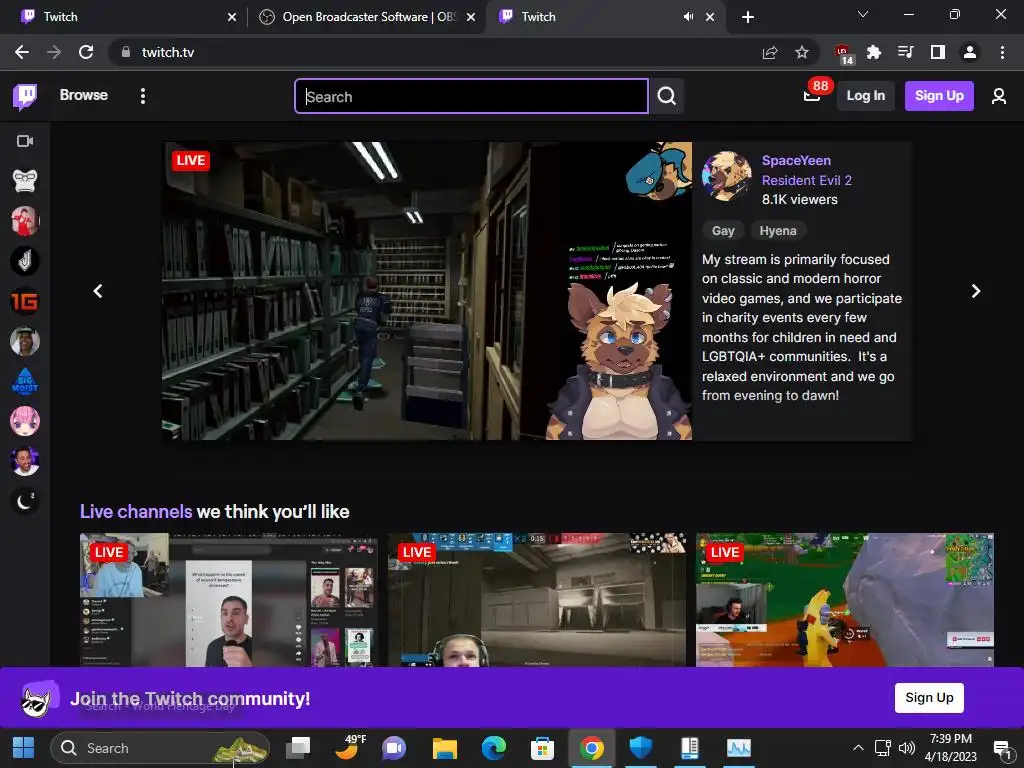
Task: Open the three-dot more menu beside Browse
Action: tap(143, 96)
